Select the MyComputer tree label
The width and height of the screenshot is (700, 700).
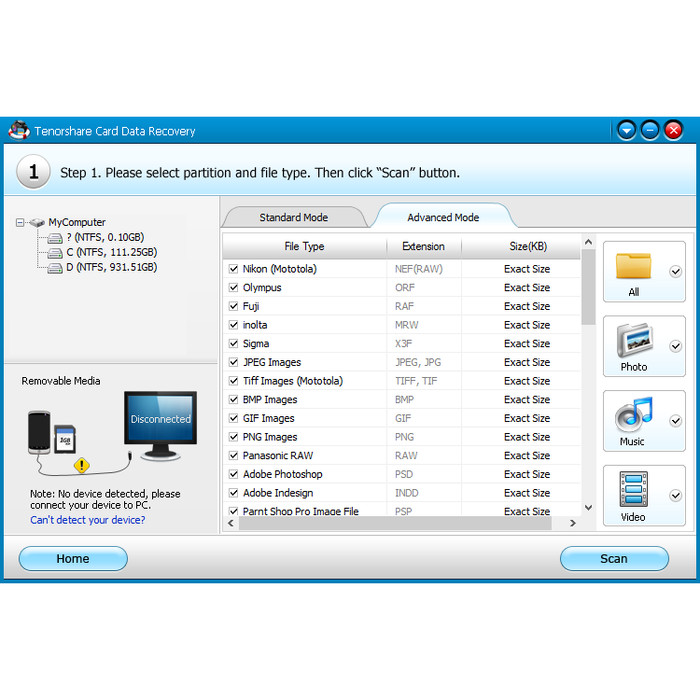[x=77, y=222]
